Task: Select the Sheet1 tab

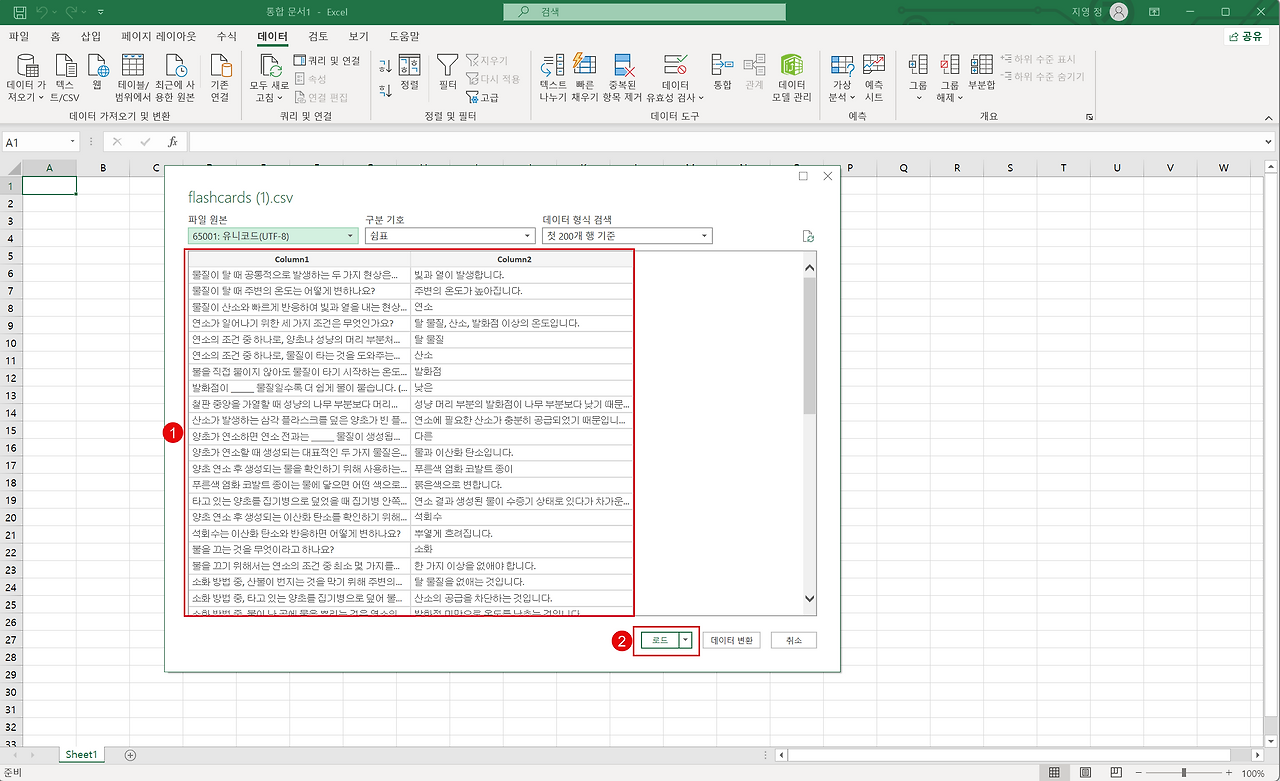Action: [x=81, y=755]
